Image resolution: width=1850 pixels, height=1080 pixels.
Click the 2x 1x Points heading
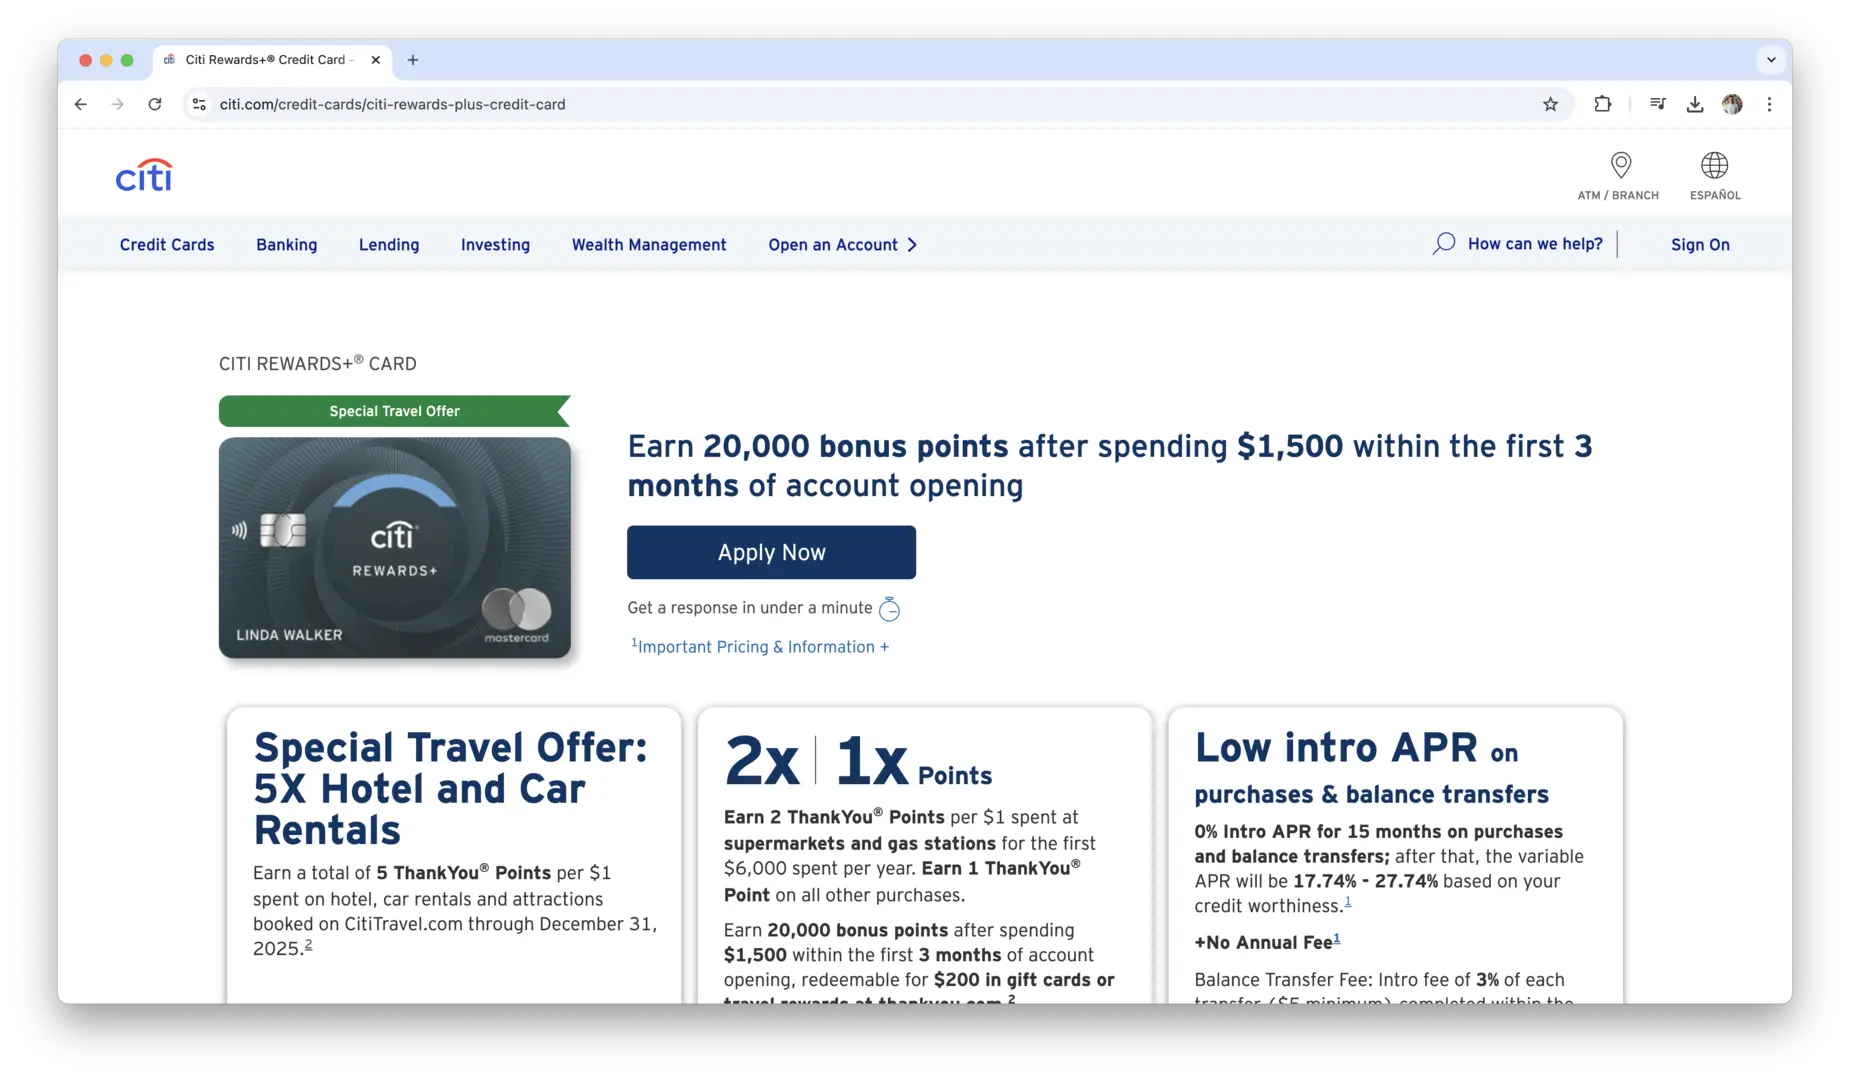coord(858,762)
